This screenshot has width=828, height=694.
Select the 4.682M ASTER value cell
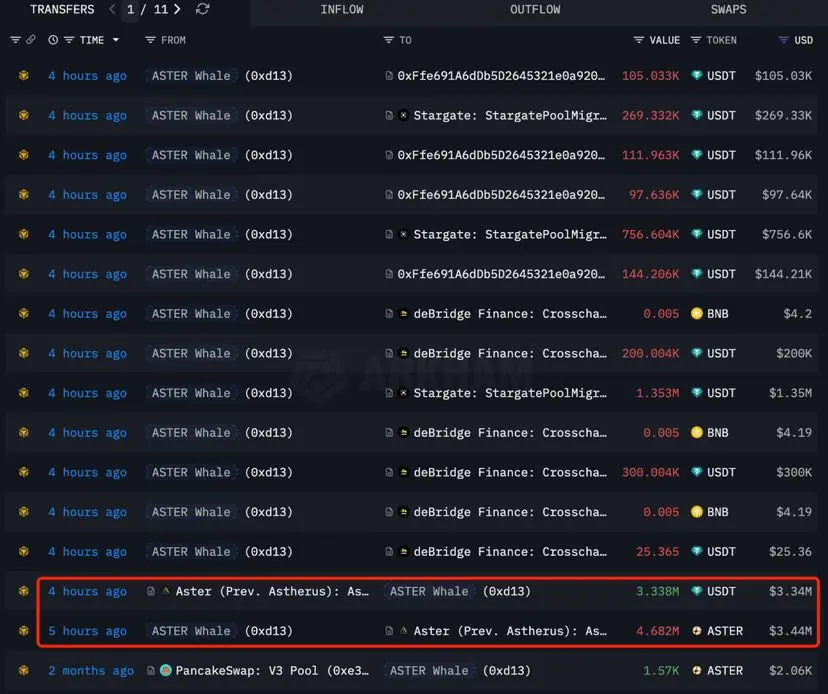[657, 631]
